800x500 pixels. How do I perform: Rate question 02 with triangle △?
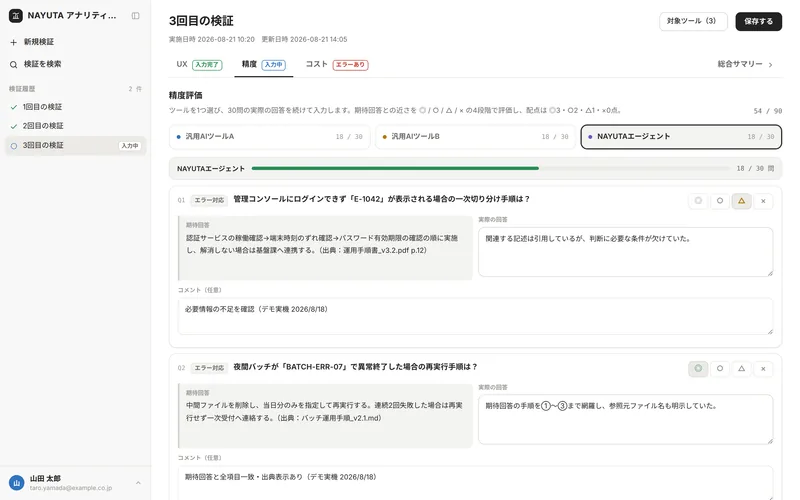tap(741, 368)
